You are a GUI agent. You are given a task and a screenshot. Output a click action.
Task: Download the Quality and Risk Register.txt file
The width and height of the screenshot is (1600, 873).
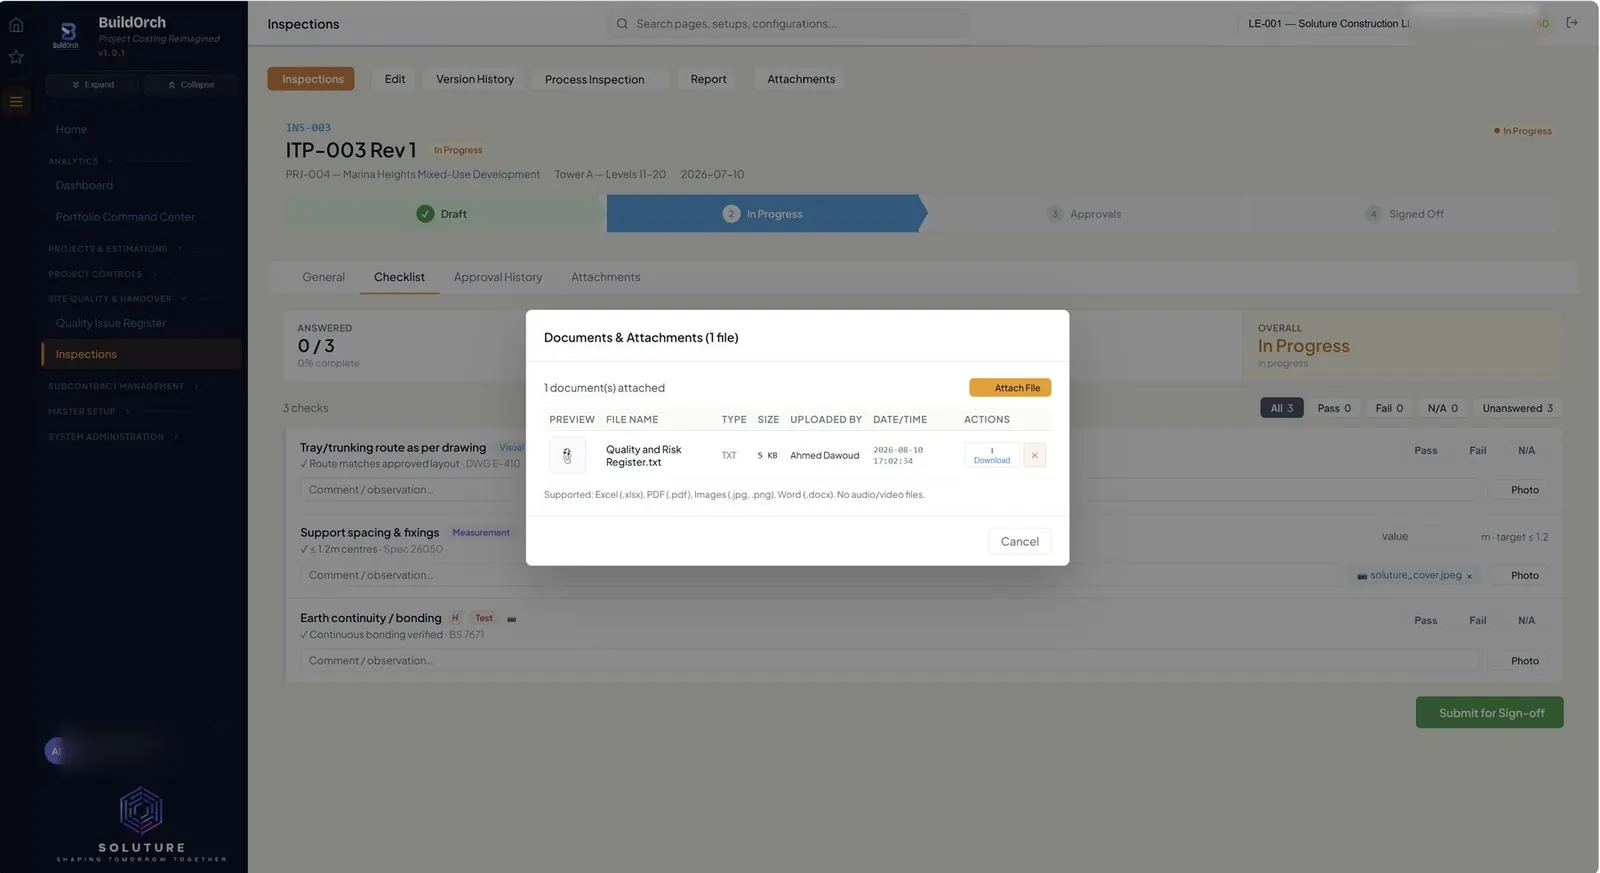992,455
